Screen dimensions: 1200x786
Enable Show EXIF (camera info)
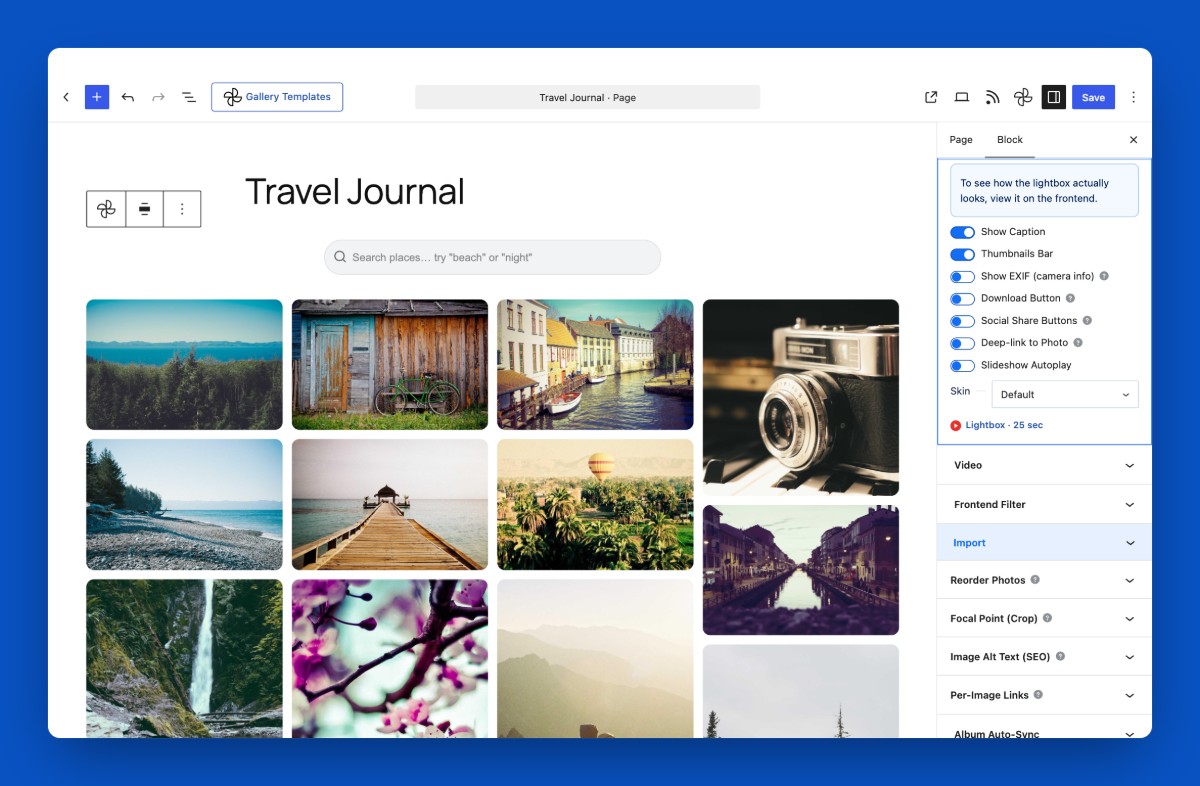click(962, 277)
